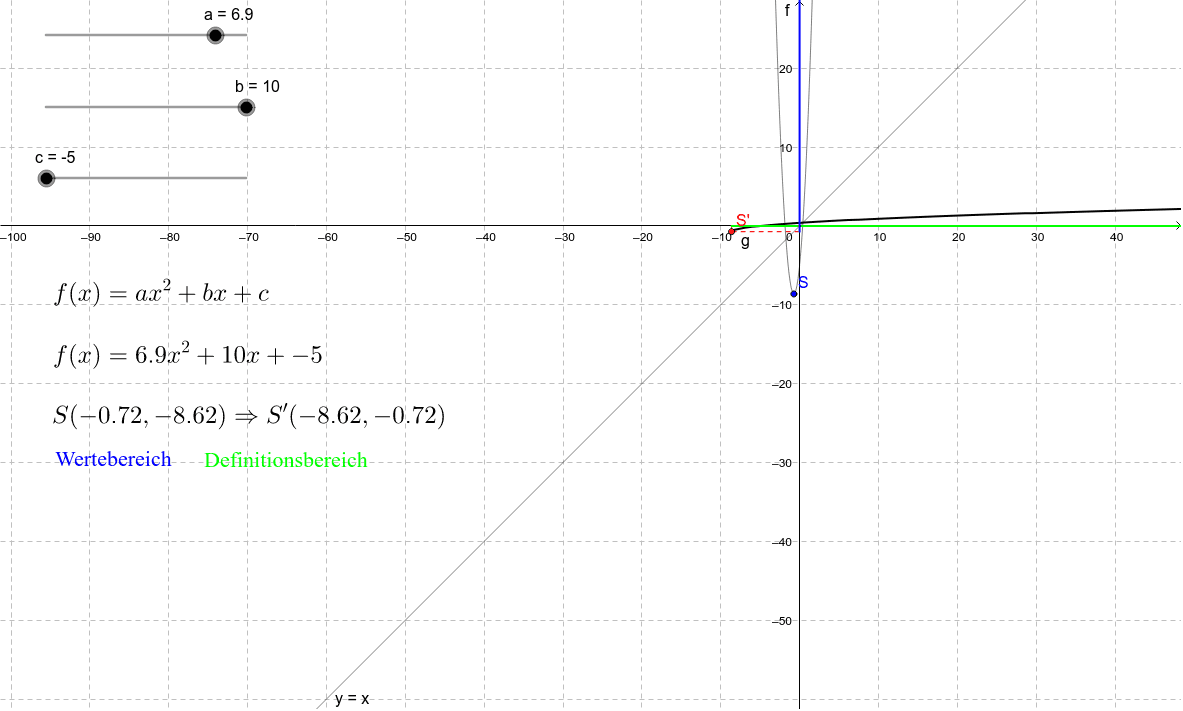This screenshot has height=711, width=1183.
Task: Select the blue vertex point S
Action: coord(794,294)
